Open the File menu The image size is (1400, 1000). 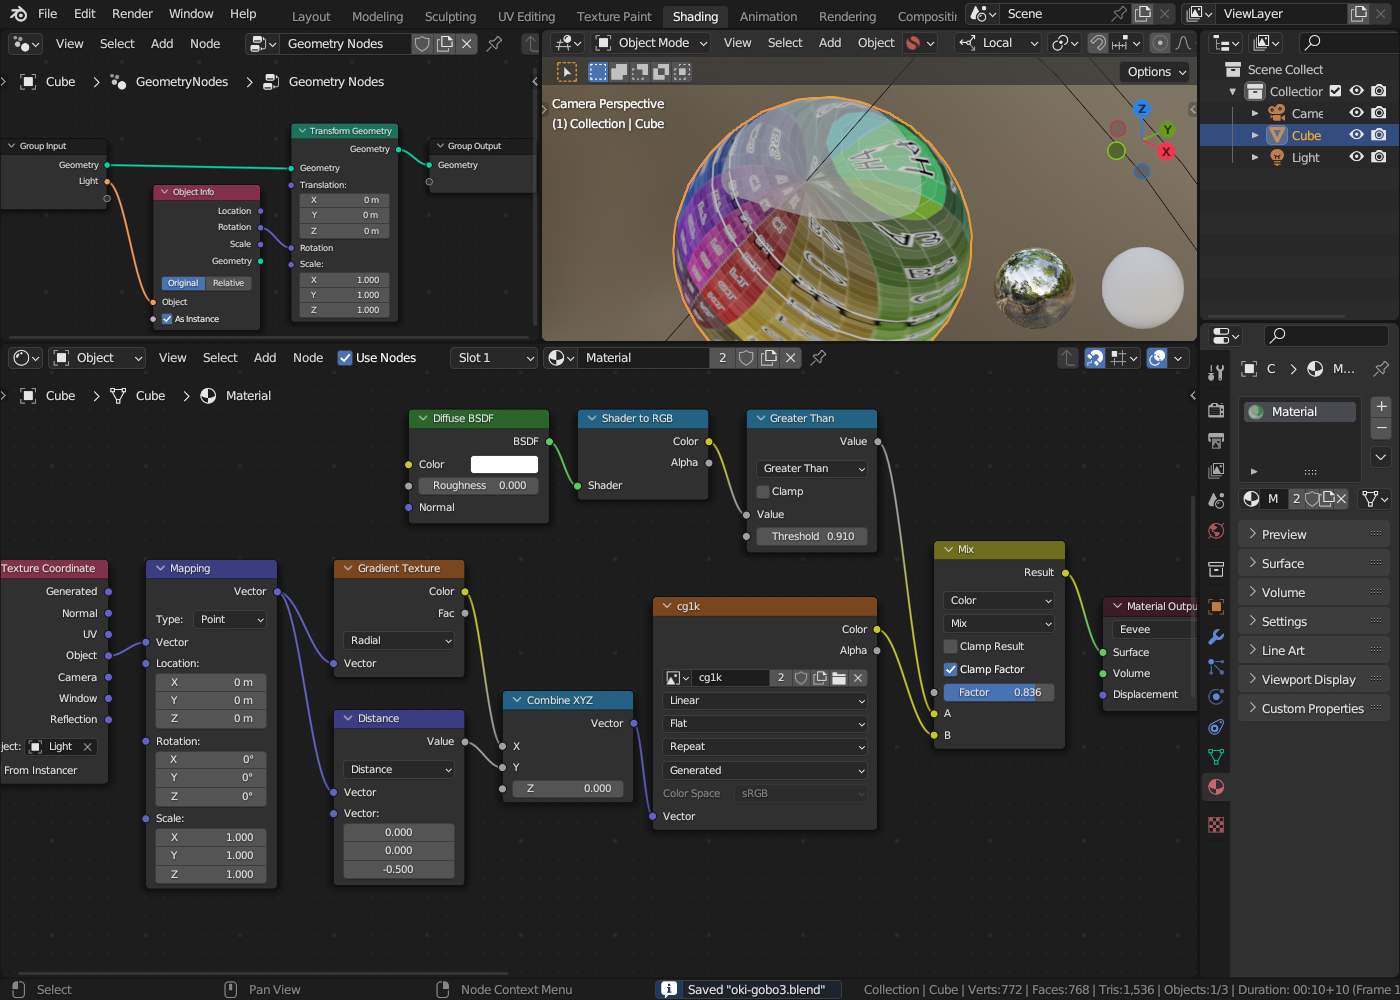pos(47,14)
